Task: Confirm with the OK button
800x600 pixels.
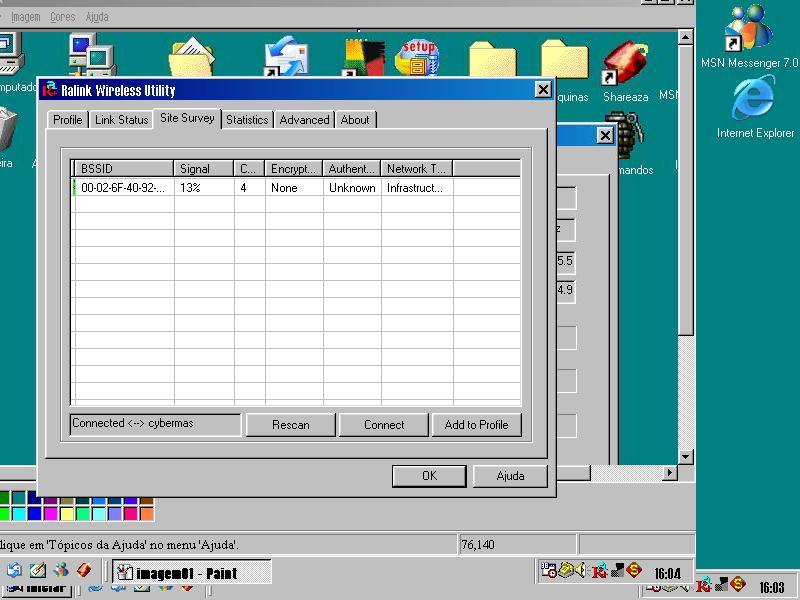Action: coord(429,476)
